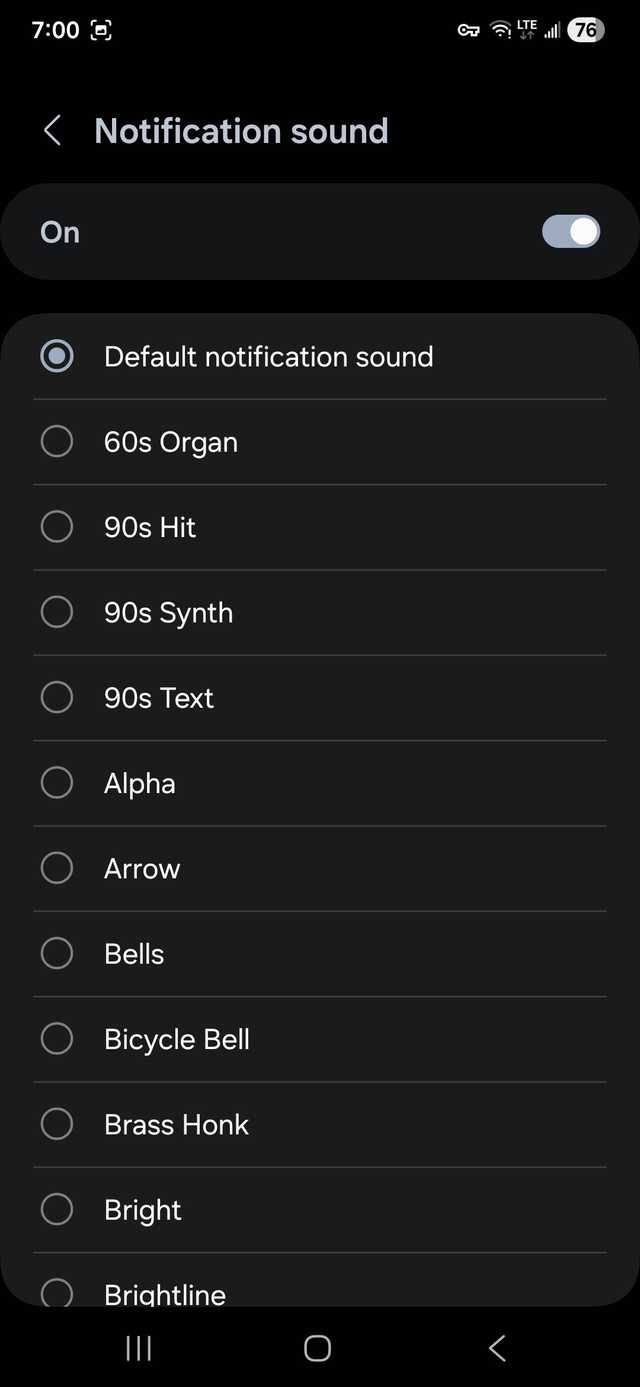Go back using the header arrow
This screenshot has width=640, height=1387.
point(53,131)
